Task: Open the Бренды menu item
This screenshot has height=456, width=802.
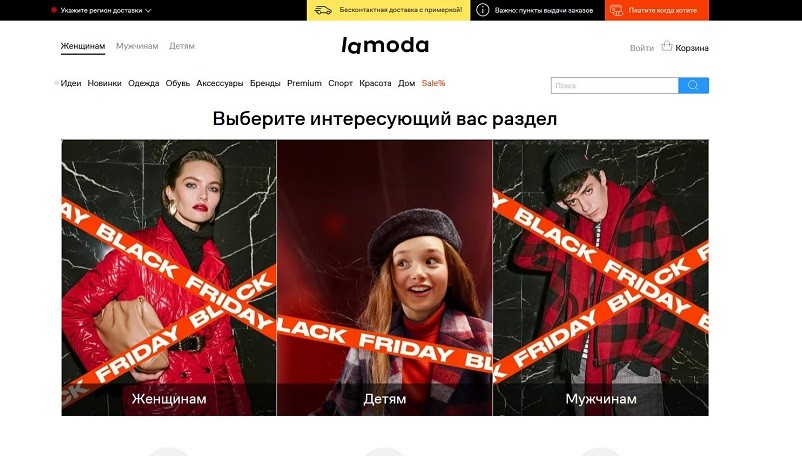Action: coord(265,83)
